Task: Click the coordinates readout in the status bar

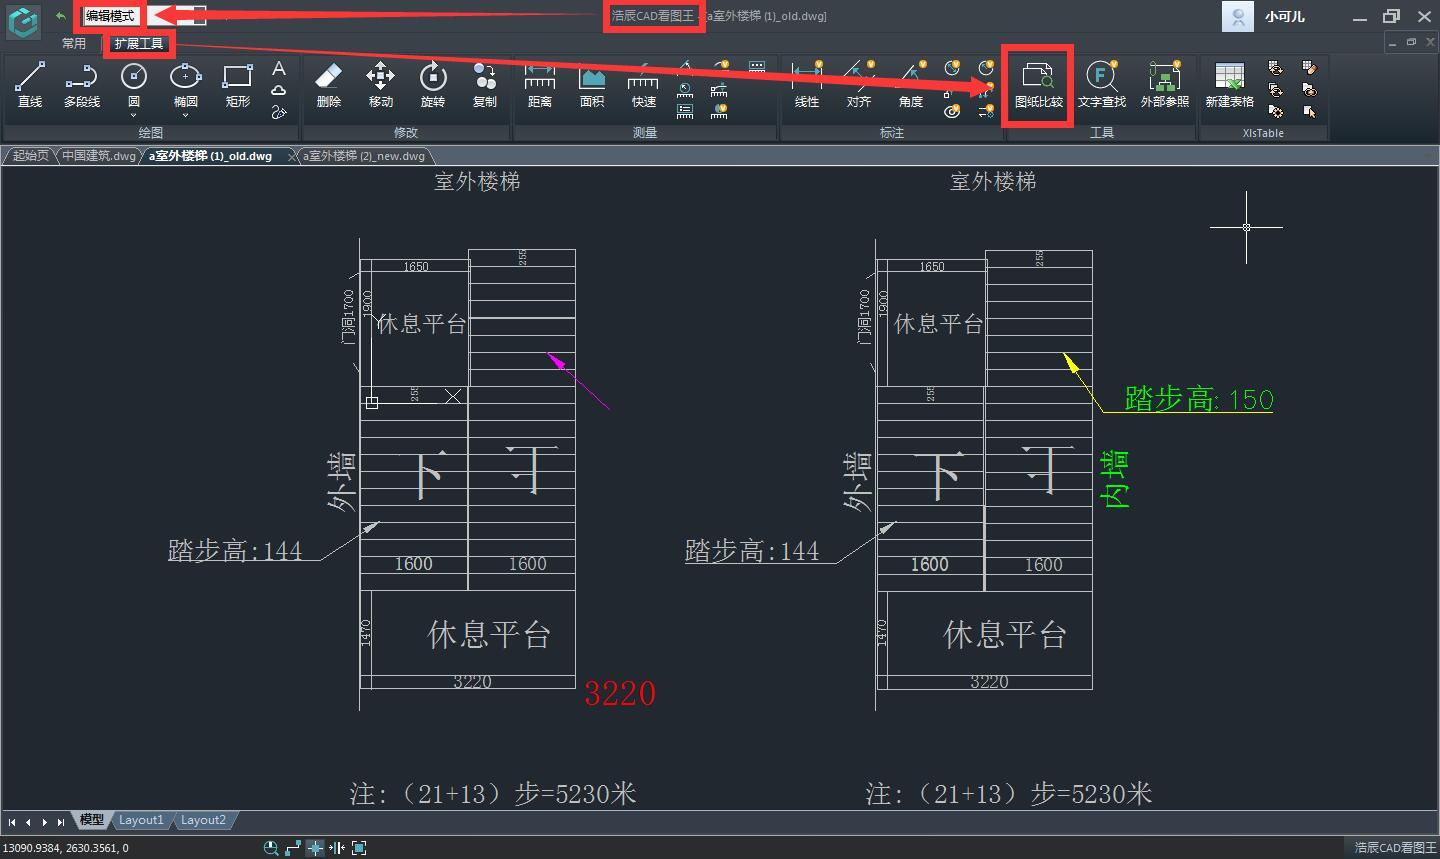Action: tap(66, 848)
